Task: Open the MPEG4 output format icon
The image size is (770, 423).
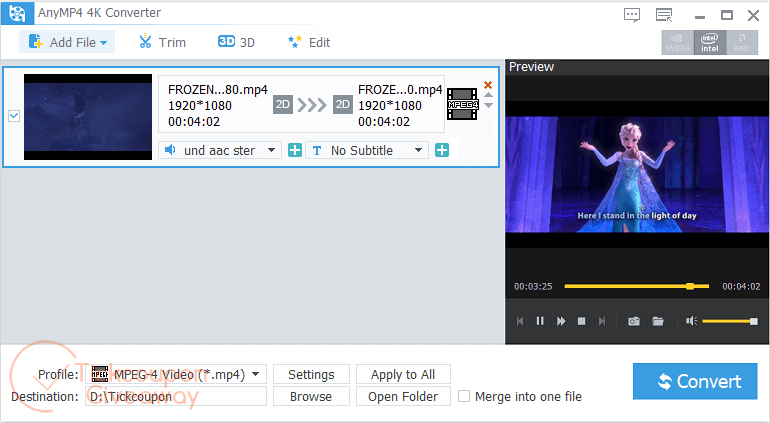Action: (x=462, y=104)
